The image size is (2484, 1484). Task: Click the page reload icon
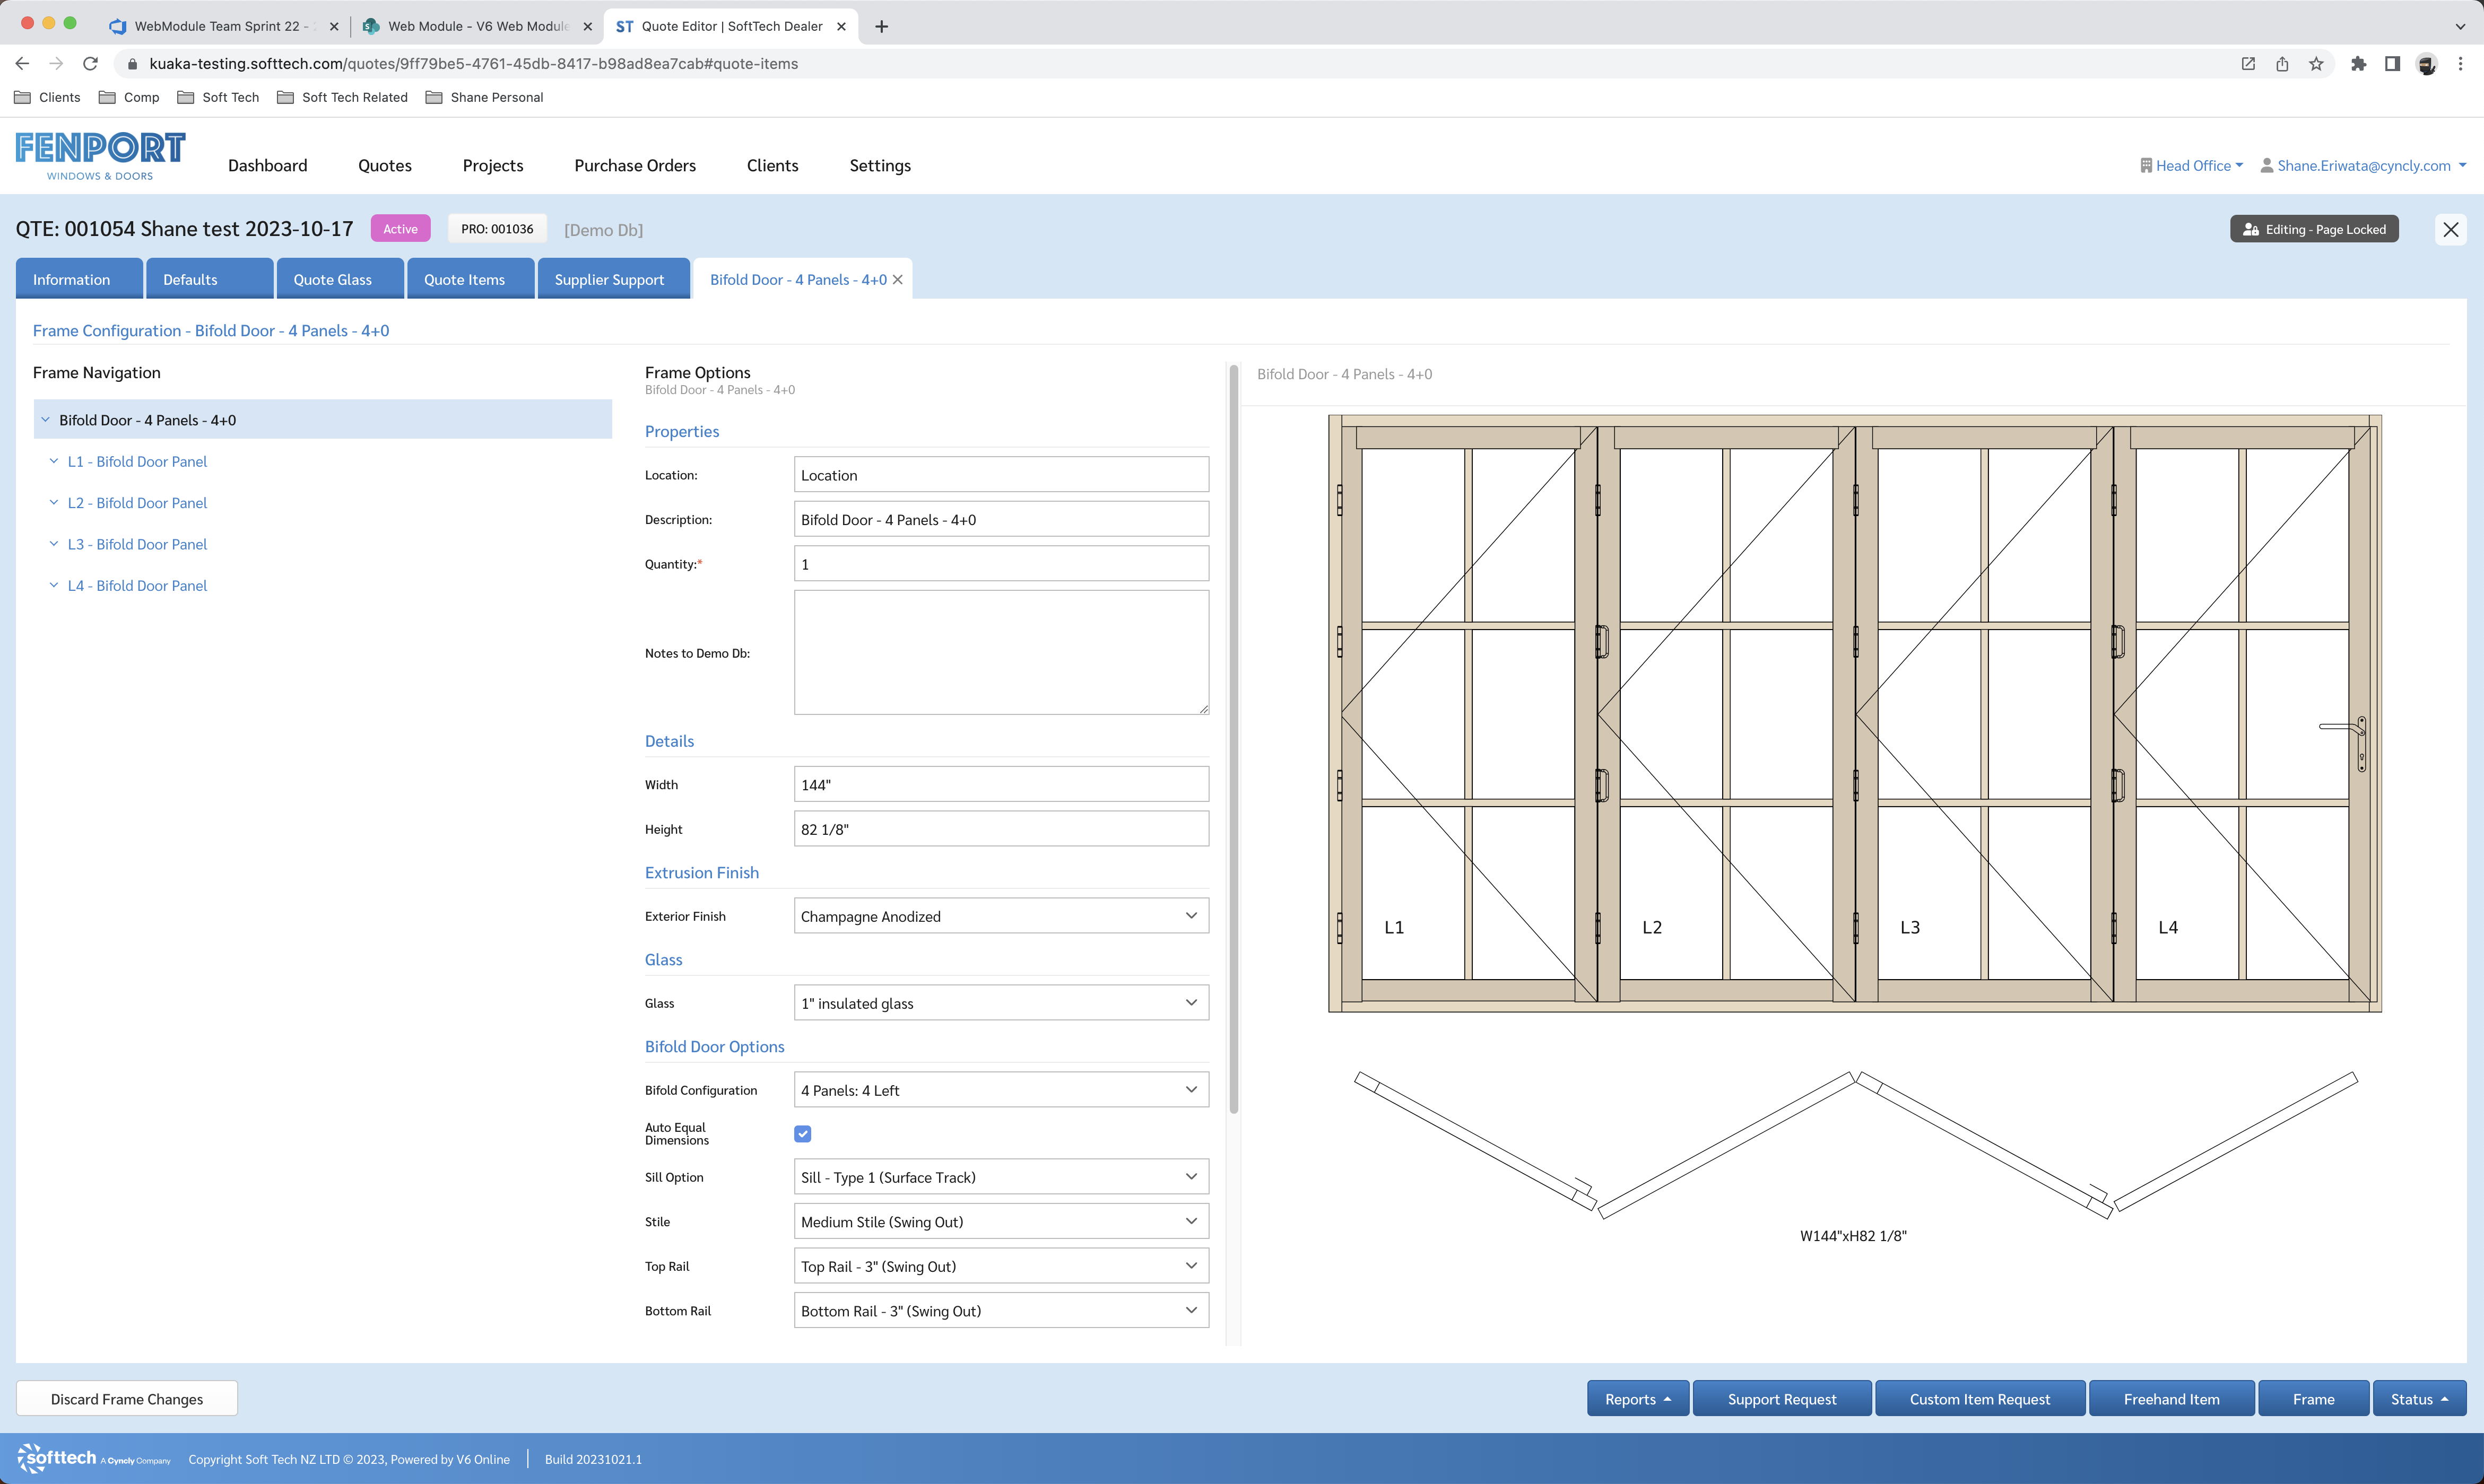(x=90, y=63)
